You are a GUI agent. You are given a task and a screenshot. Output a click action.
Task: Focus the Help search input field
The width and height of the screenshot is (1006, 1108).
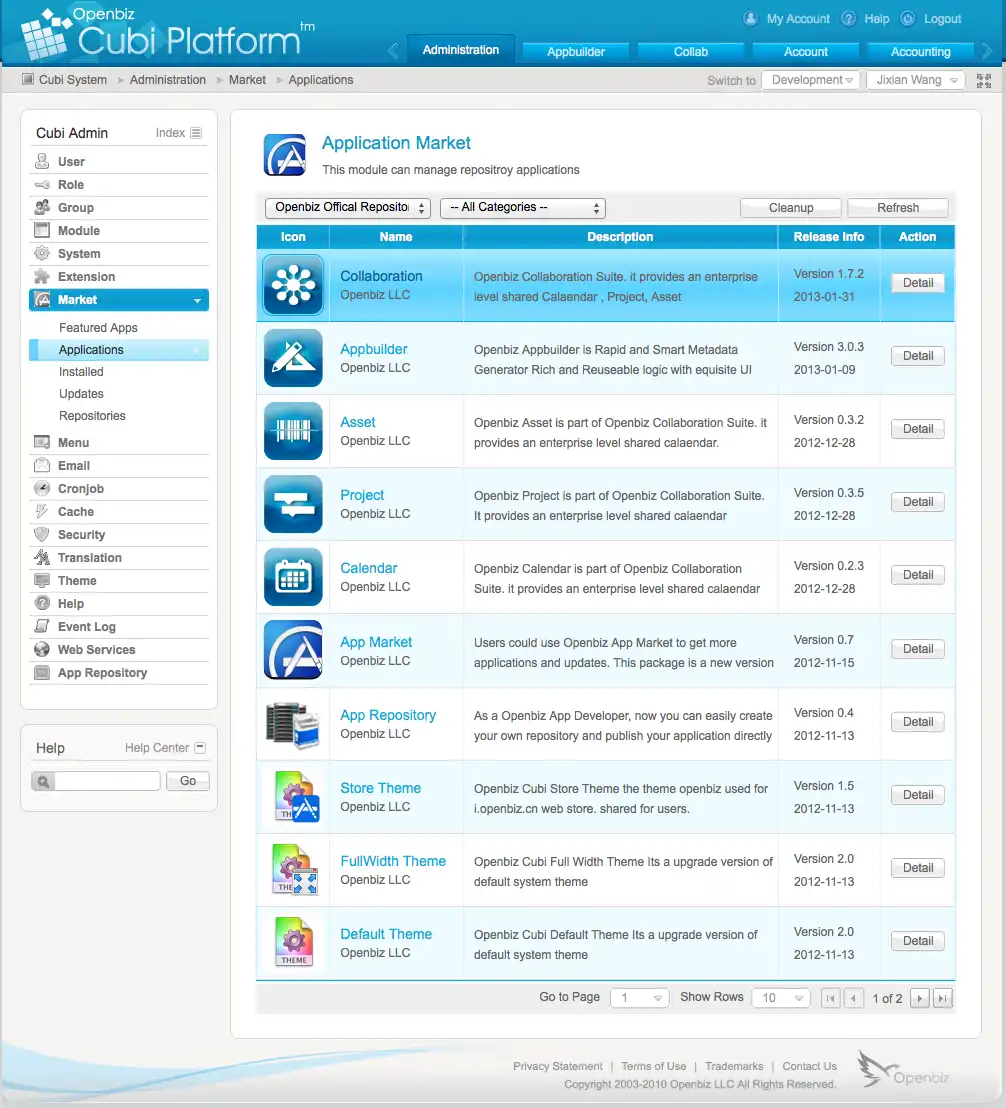pos(107,781)
